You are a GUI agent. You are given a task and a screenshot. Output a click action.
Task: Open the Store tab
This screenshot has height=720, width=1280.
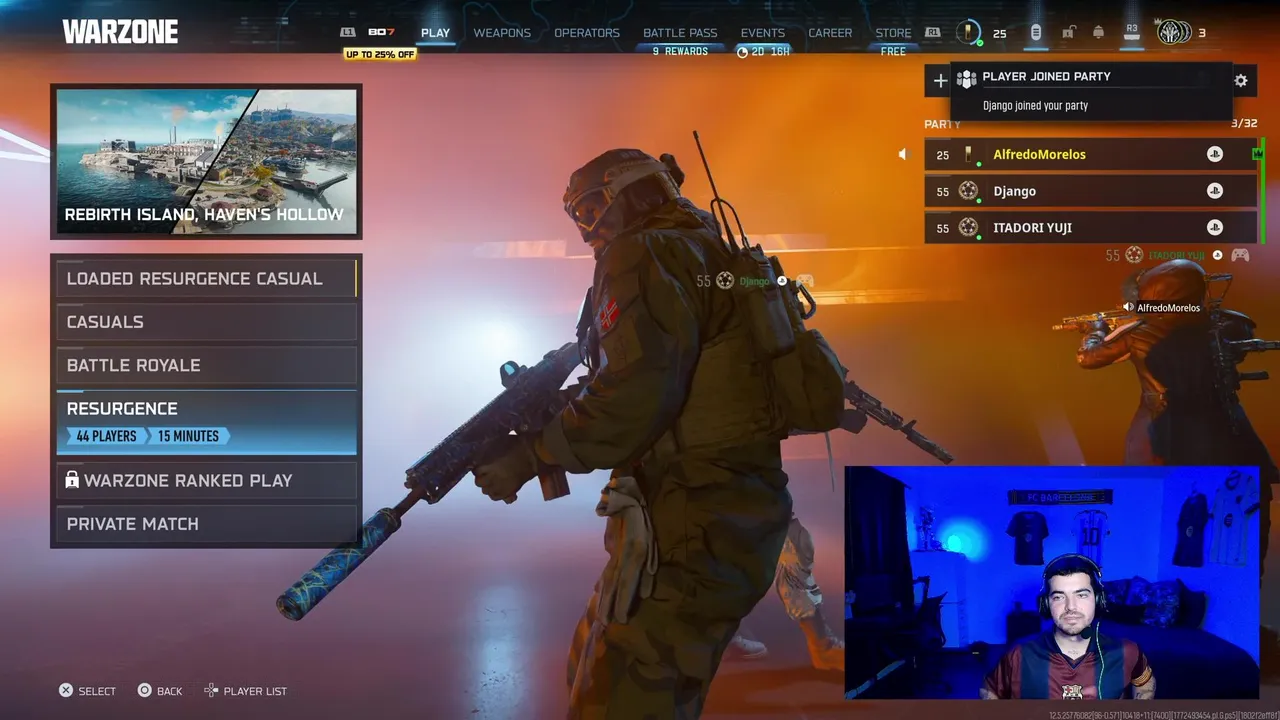[x=893, y=33]
